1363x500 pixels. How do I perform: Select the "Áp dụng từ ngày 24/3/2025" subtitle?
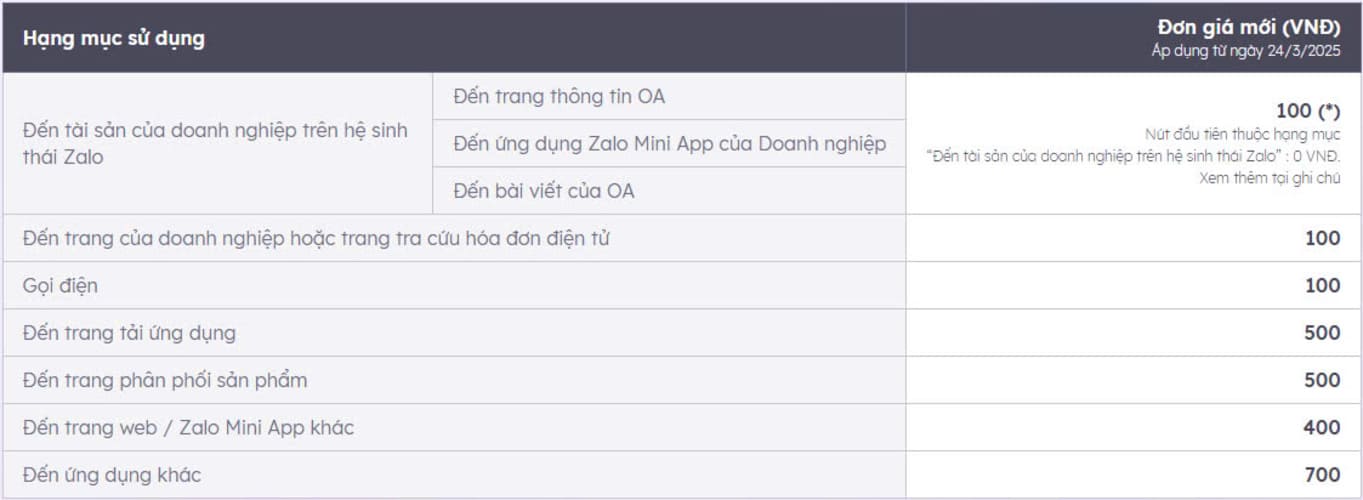point(1245,51)
